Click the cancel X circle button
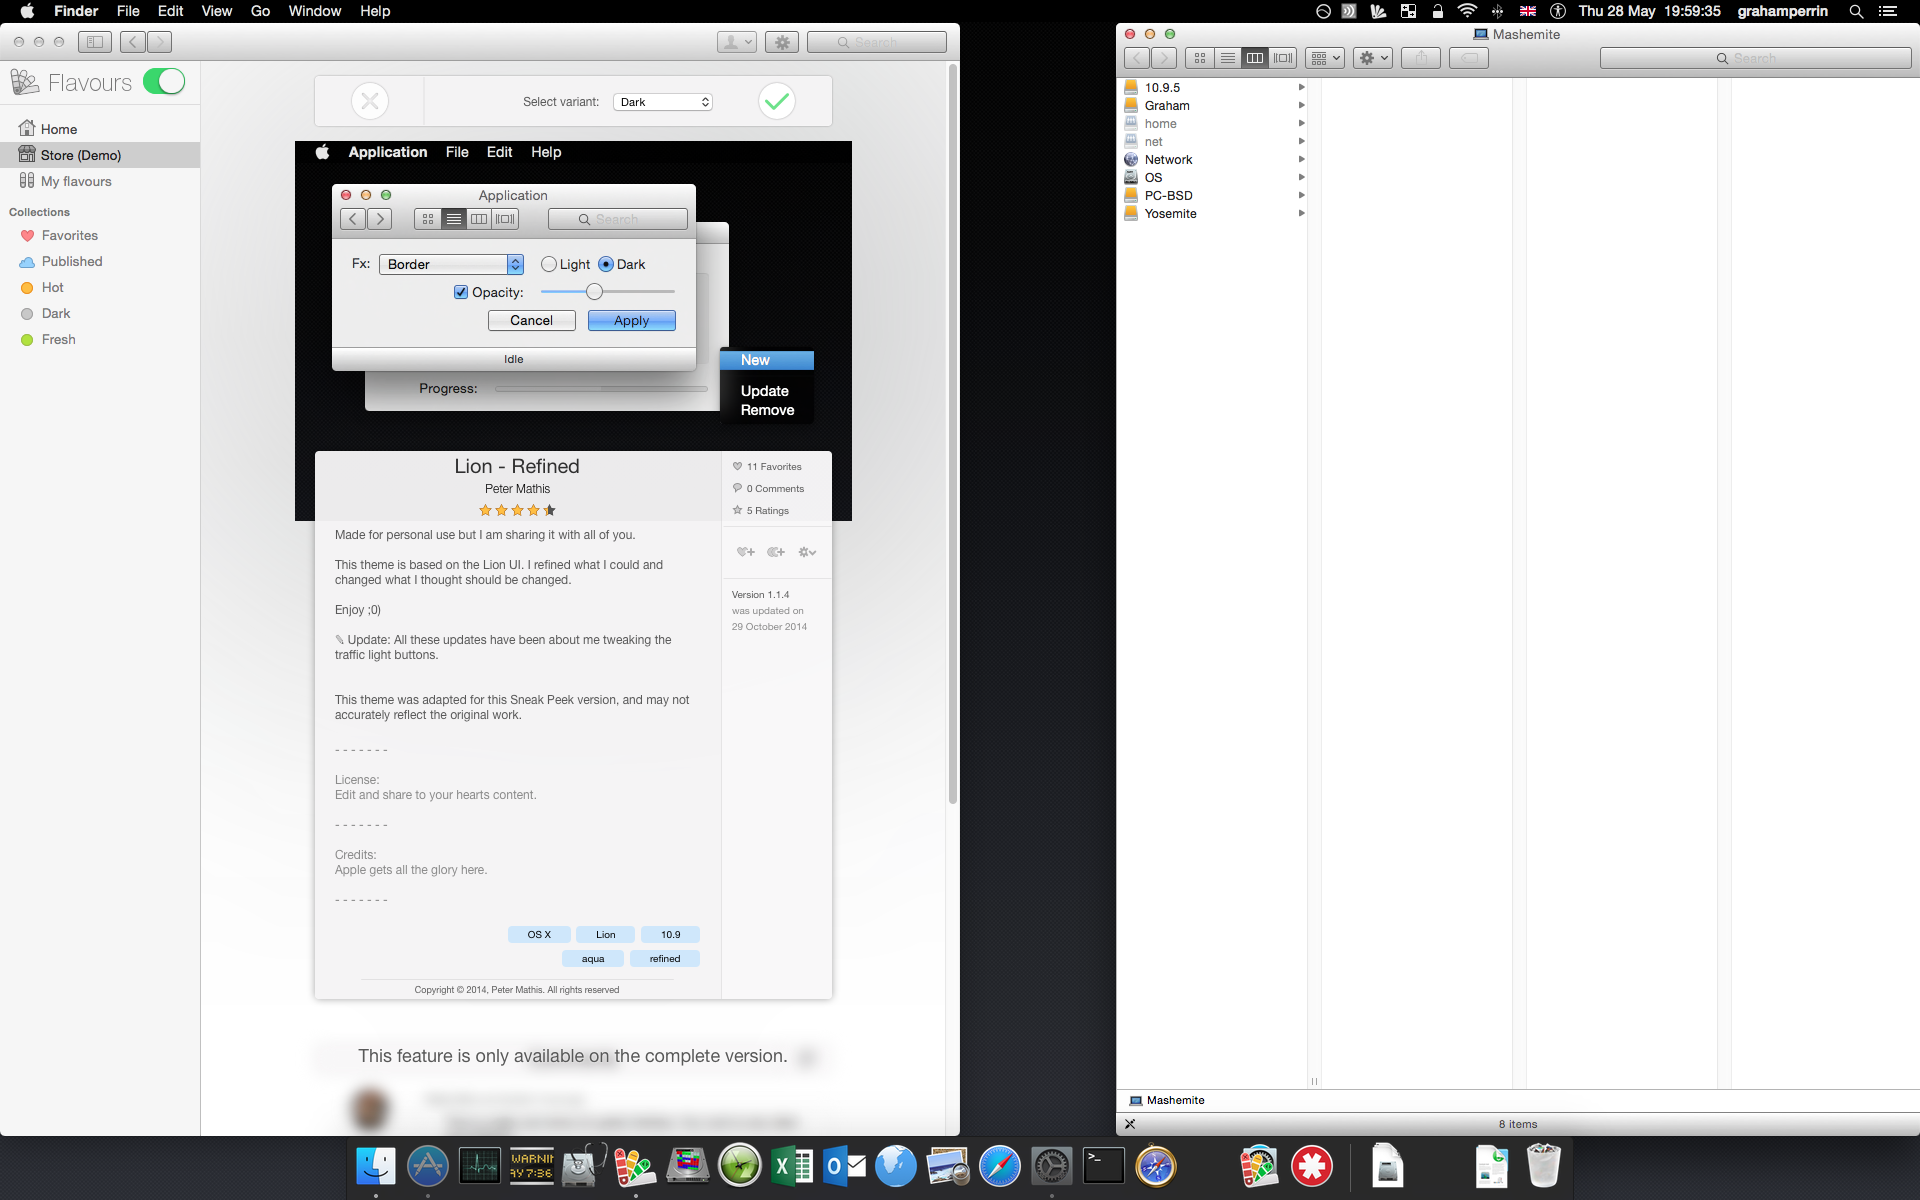This screenshot has width=1920, height=1200. pyautogui.click(x=370, y=101)
